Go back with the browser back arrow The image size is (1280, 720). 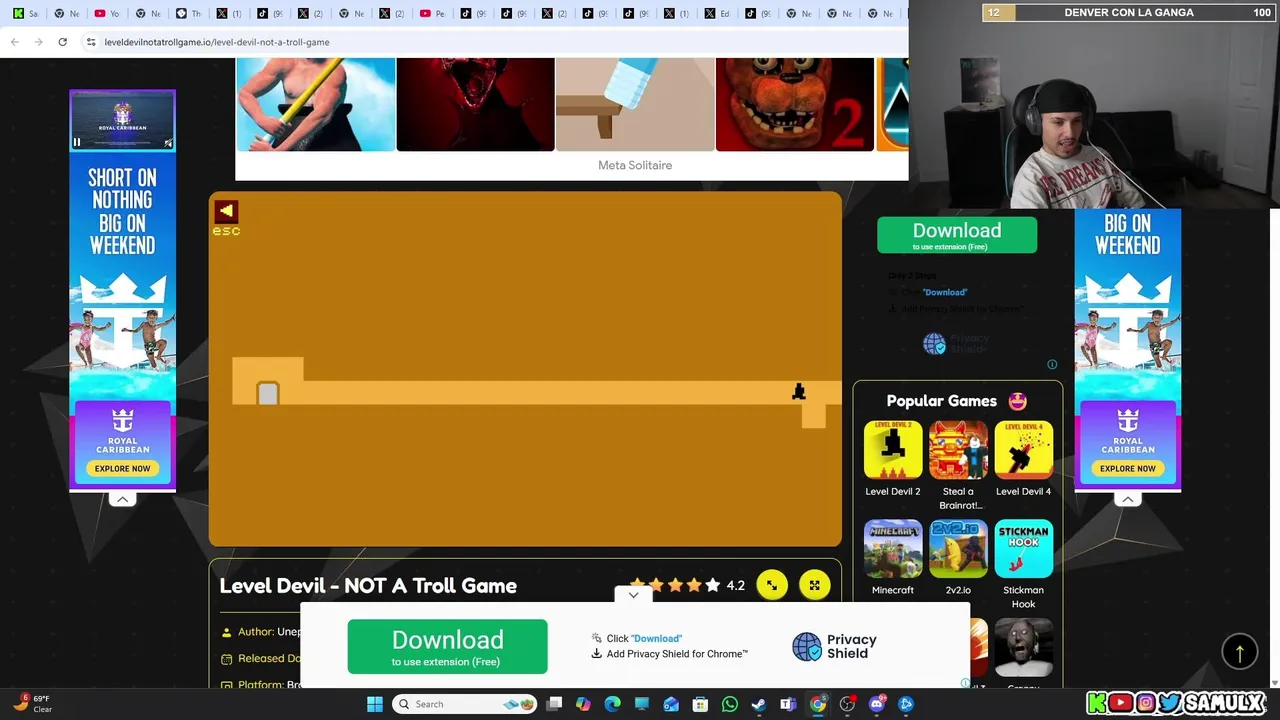[15, 42]
